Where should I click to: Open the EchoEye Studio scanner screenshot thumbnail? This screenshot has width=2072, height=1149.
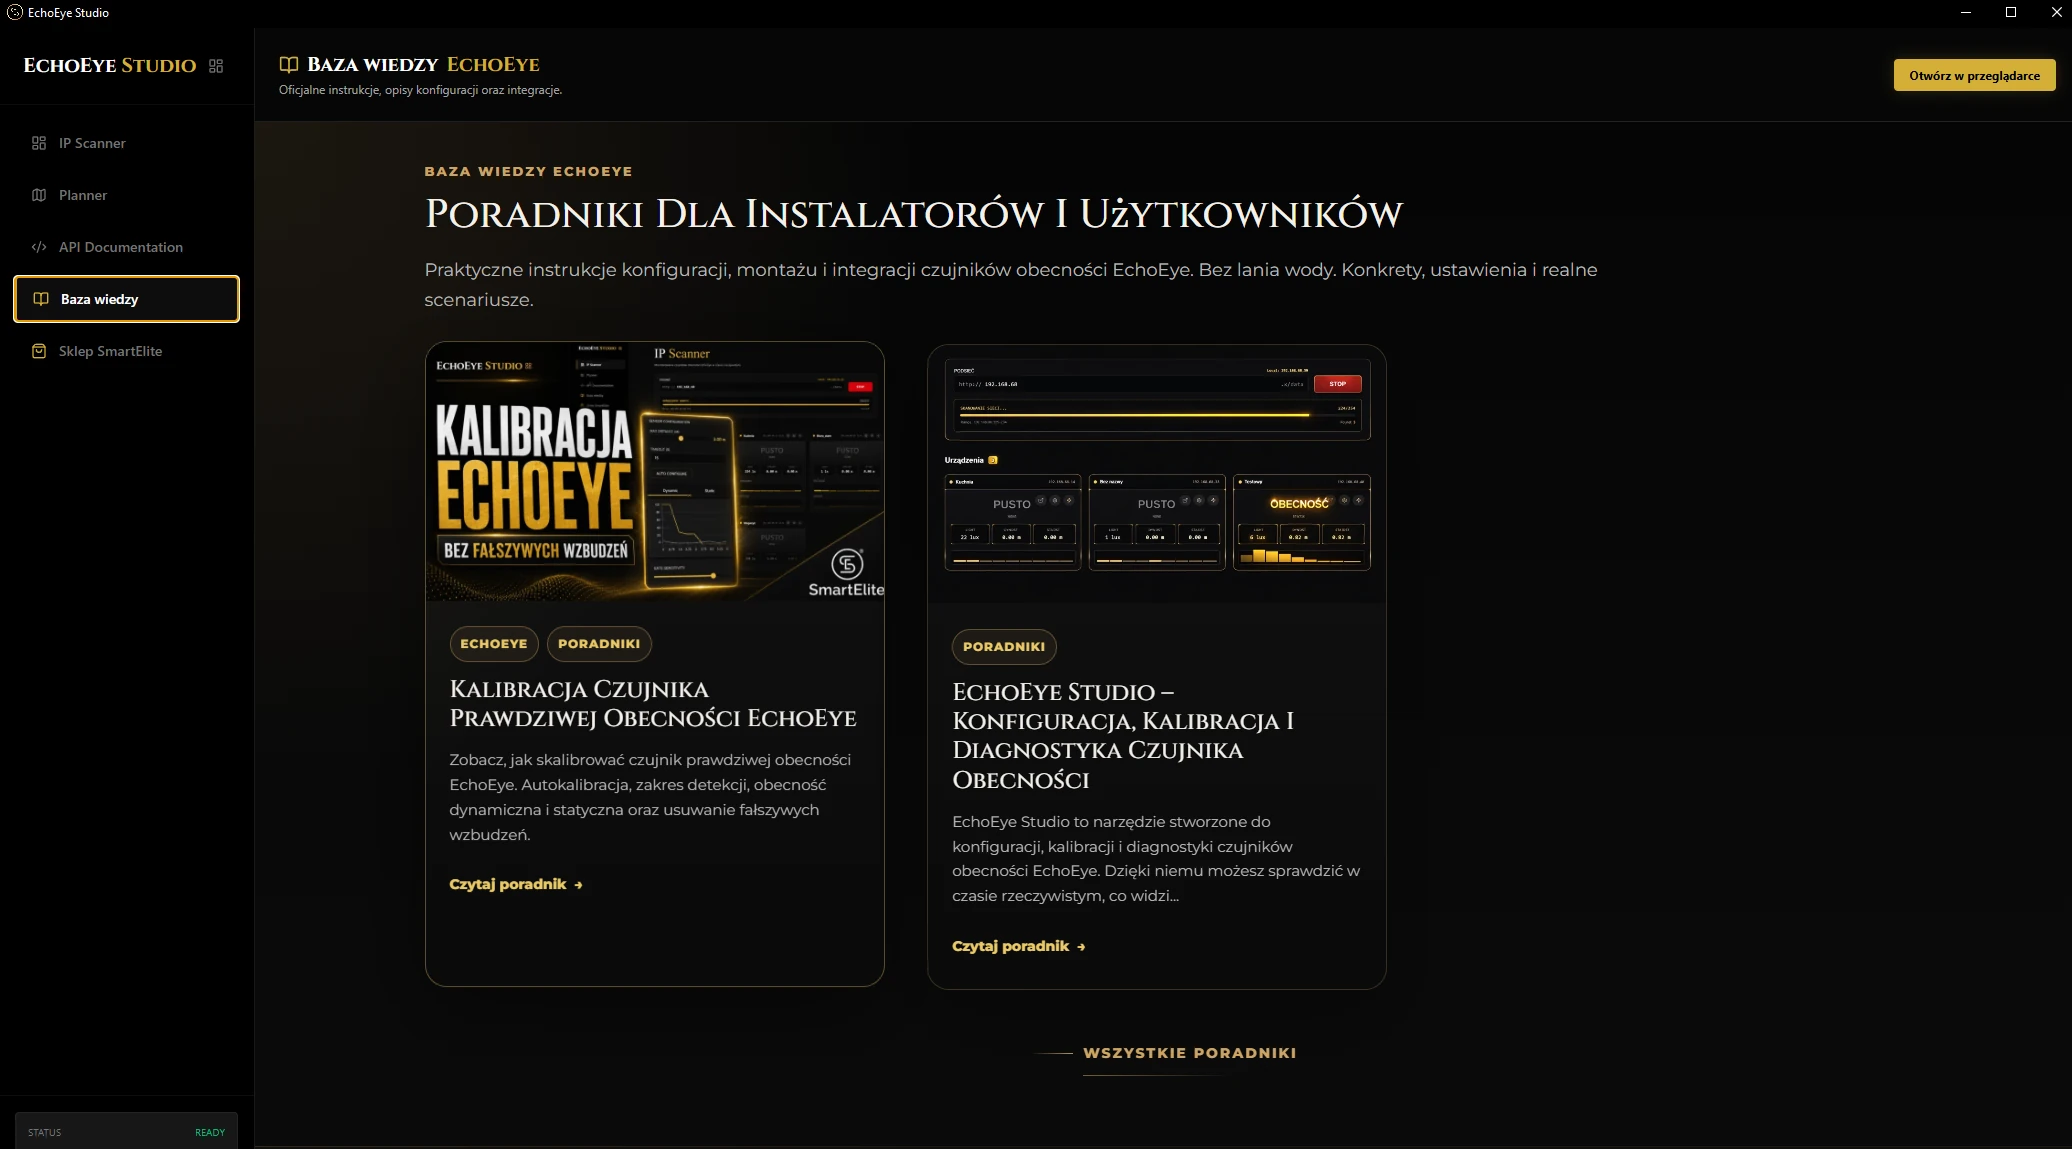pos(1157,475)
